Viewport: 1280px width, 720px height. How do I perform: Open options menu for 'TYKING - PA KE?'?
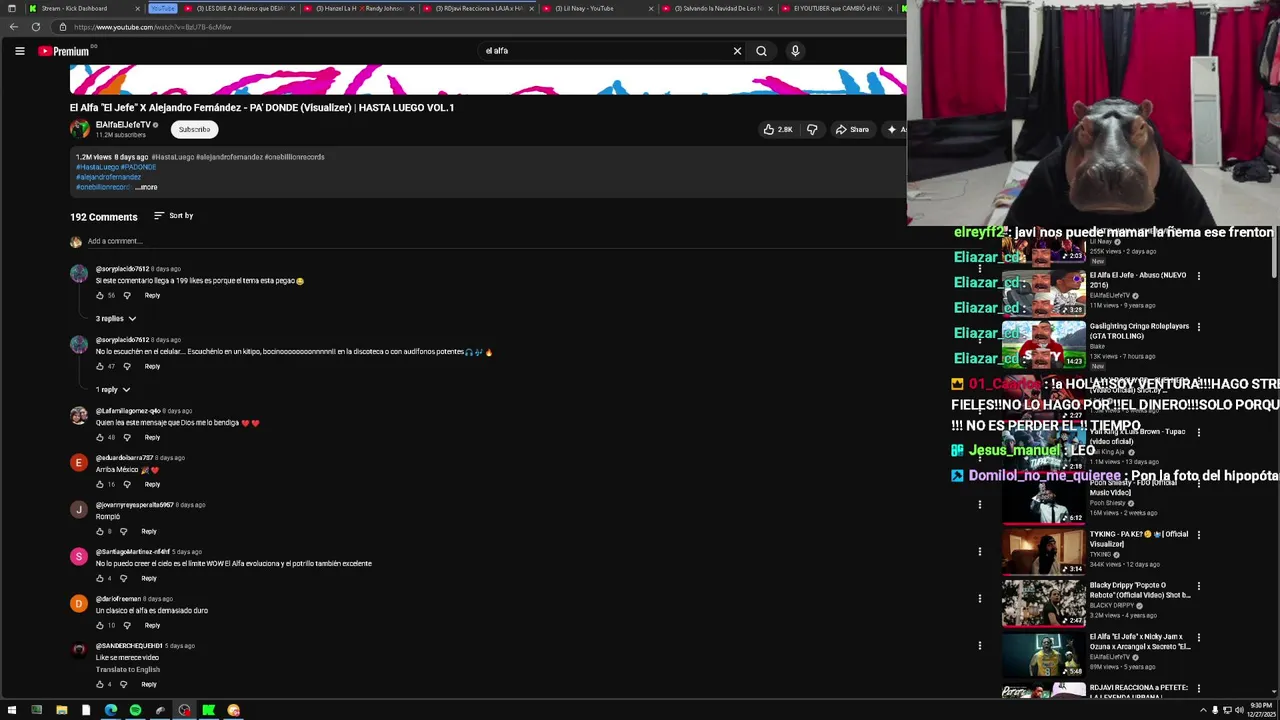pyautogui.click(x=1198, y=535)
